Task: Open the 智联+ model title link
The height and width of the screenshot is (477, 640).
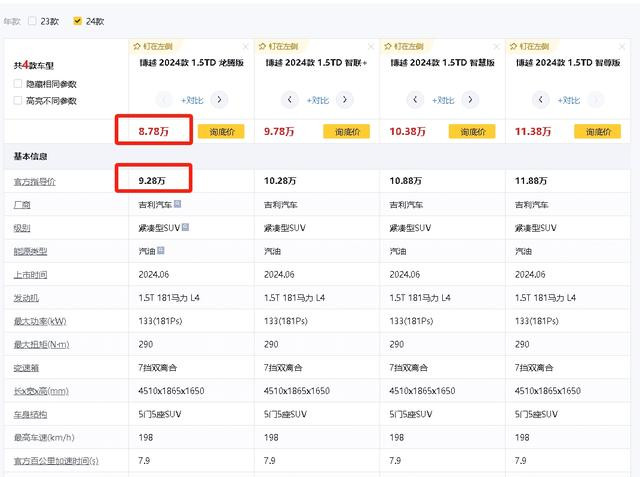Action: [316, 62]
